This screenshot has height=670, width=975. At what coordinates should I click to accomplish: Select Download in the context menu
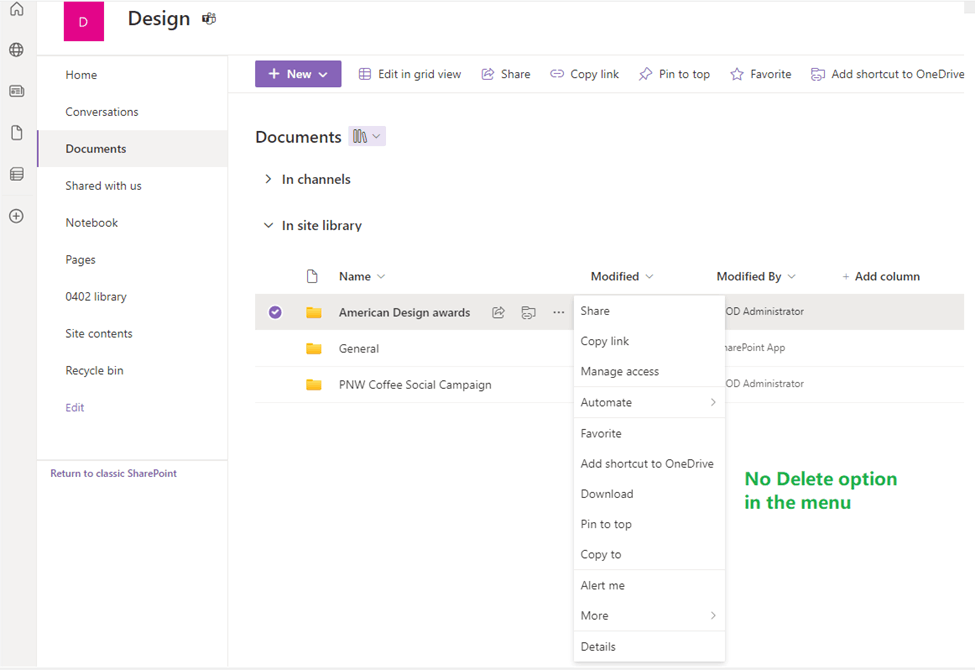tap(649, 494)
